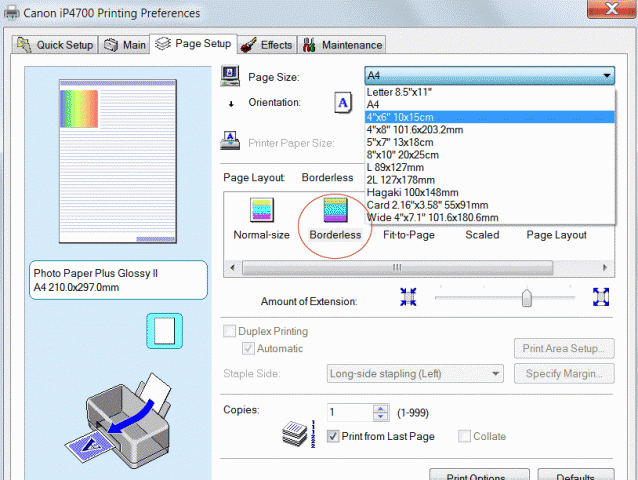The width and height of the screenshot is (638, 480).
Task: Go to the Effects tab
Action: pos(267,45)
